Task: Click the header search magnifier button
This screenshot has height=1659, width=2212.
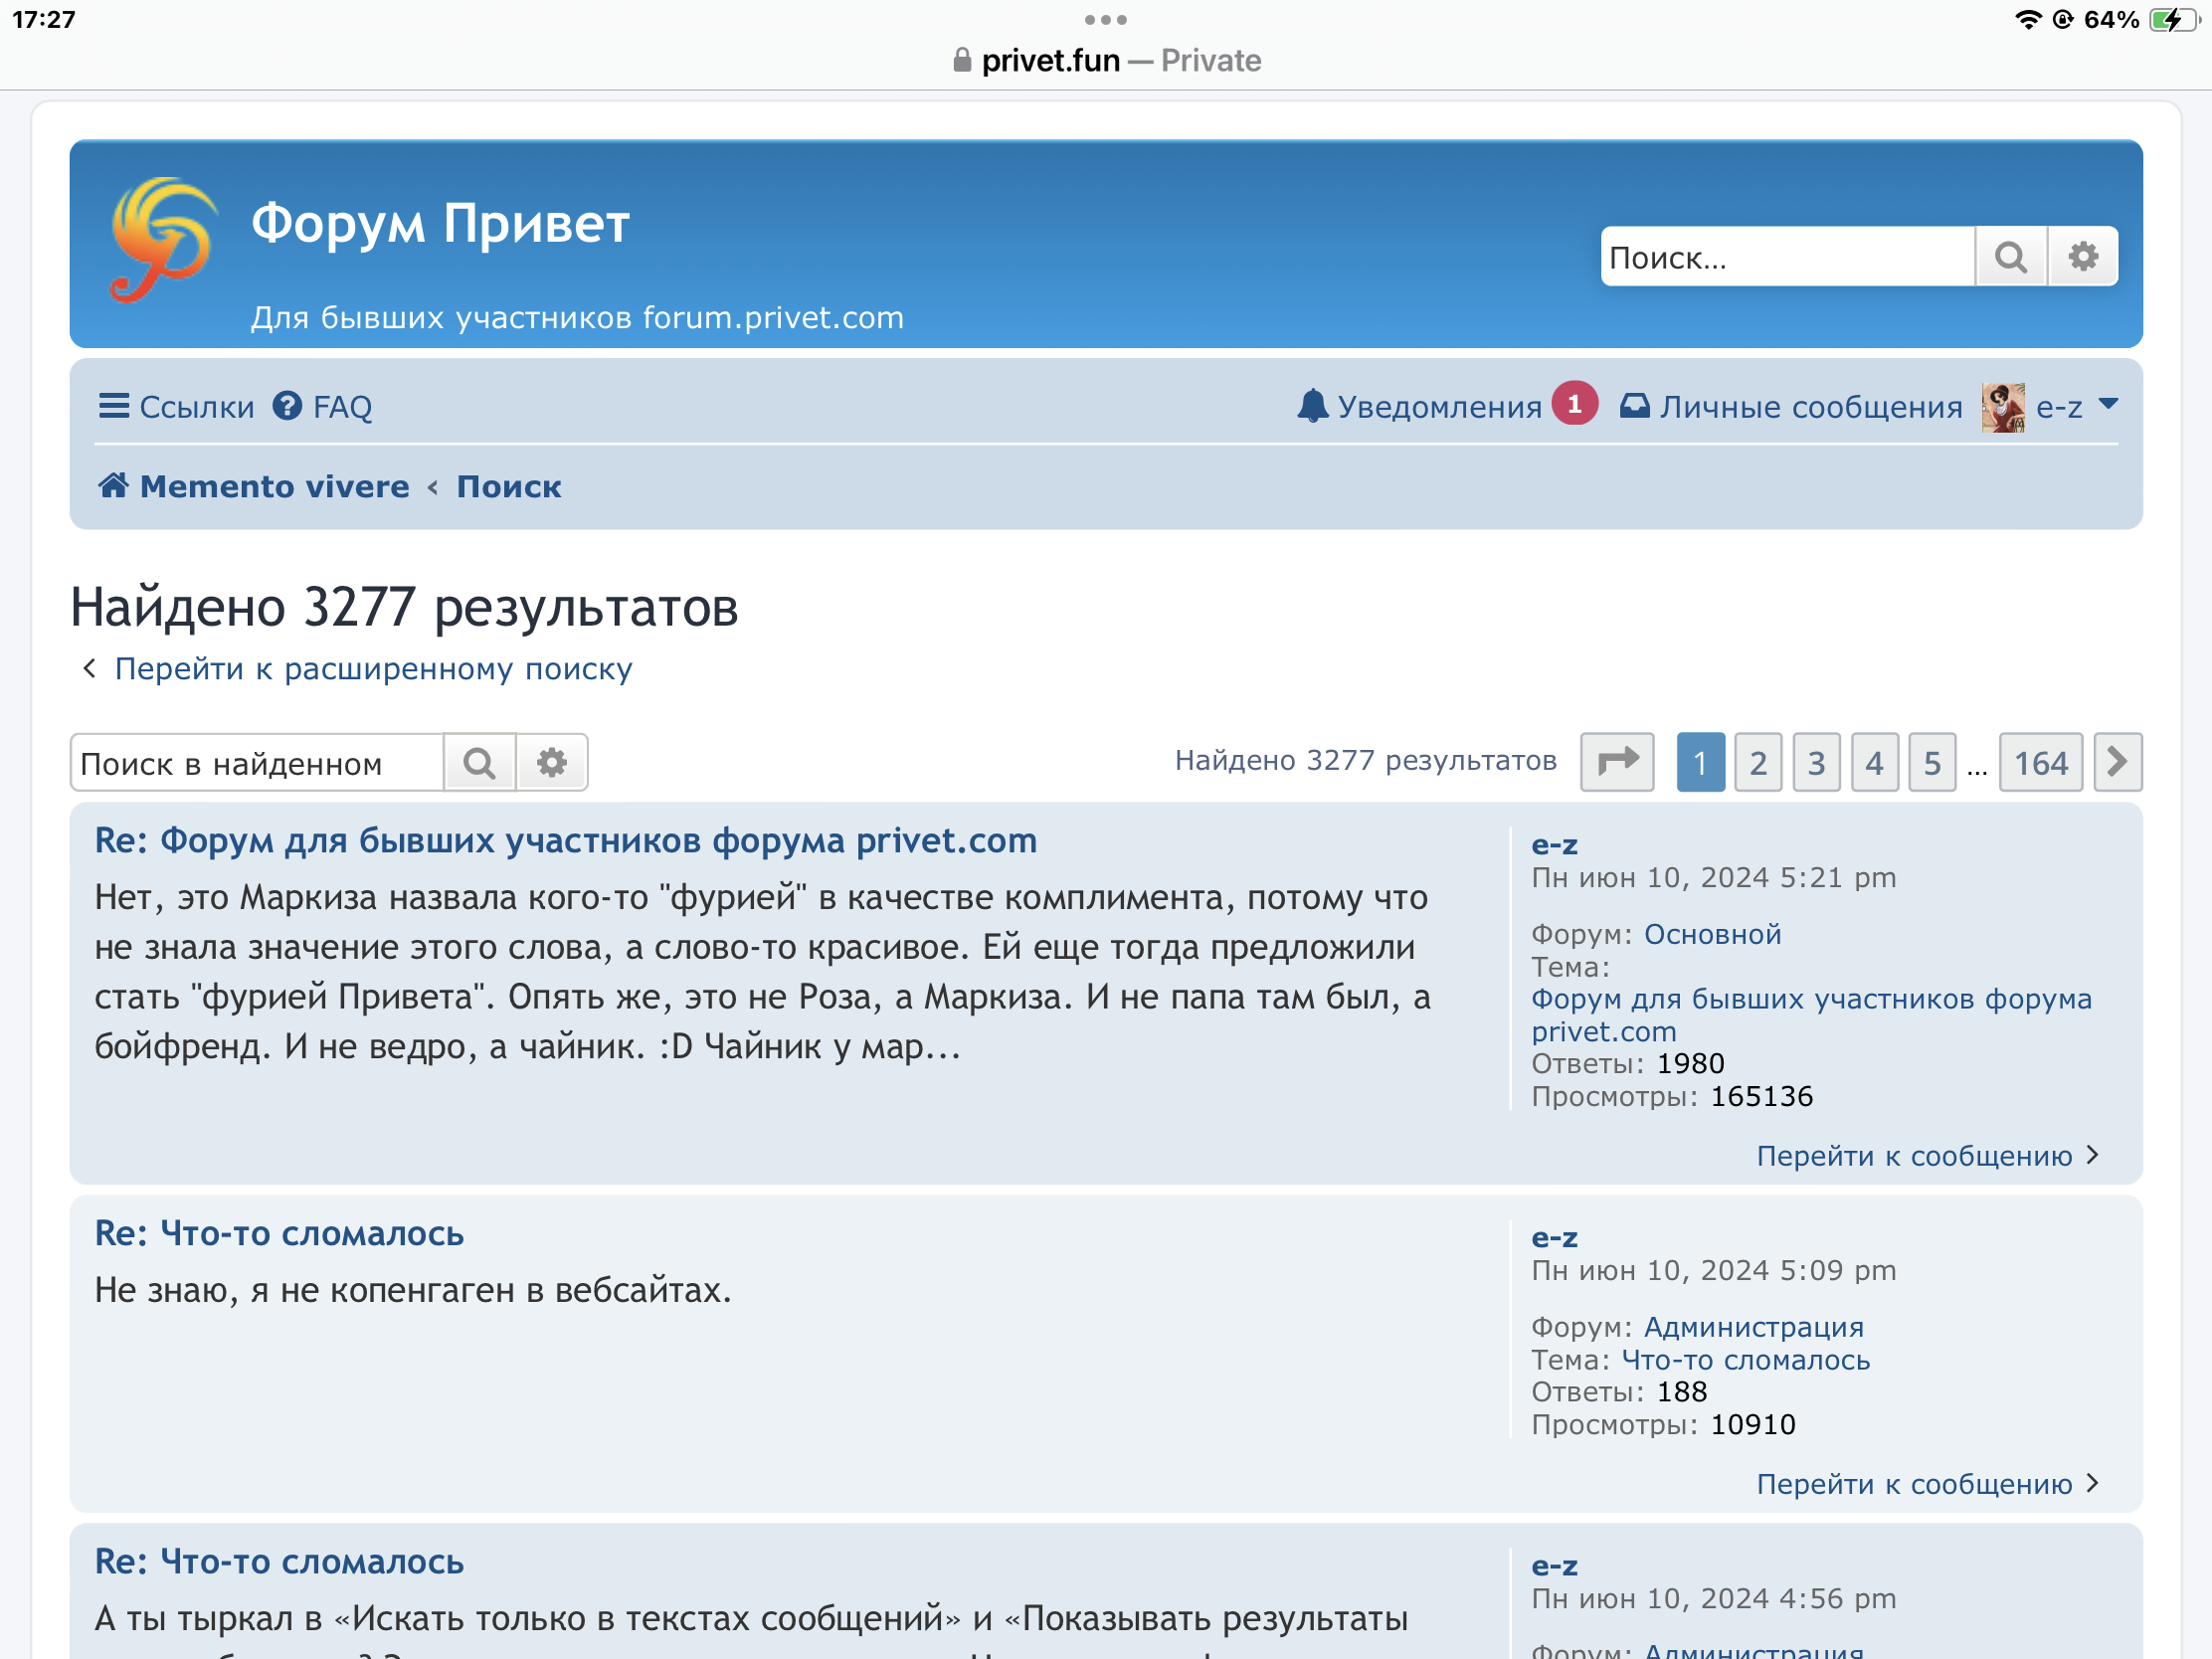Action: click(x=2010, y=257)
